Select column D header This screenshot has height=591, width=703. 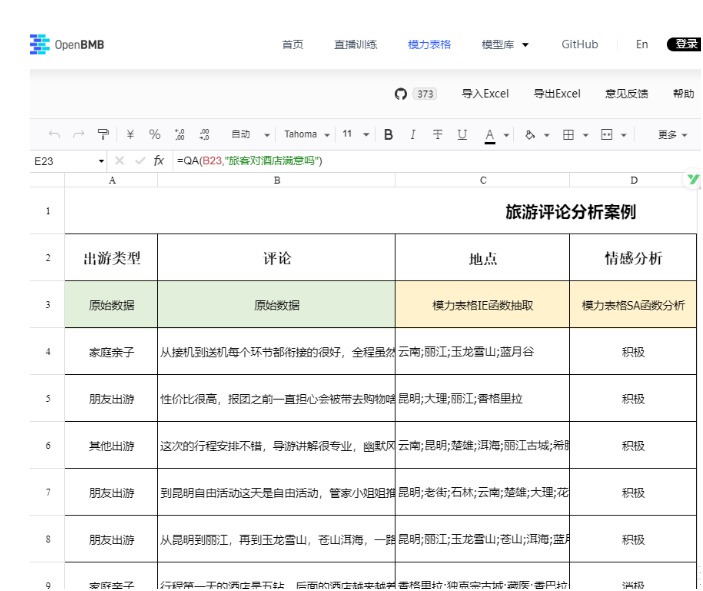633,180
